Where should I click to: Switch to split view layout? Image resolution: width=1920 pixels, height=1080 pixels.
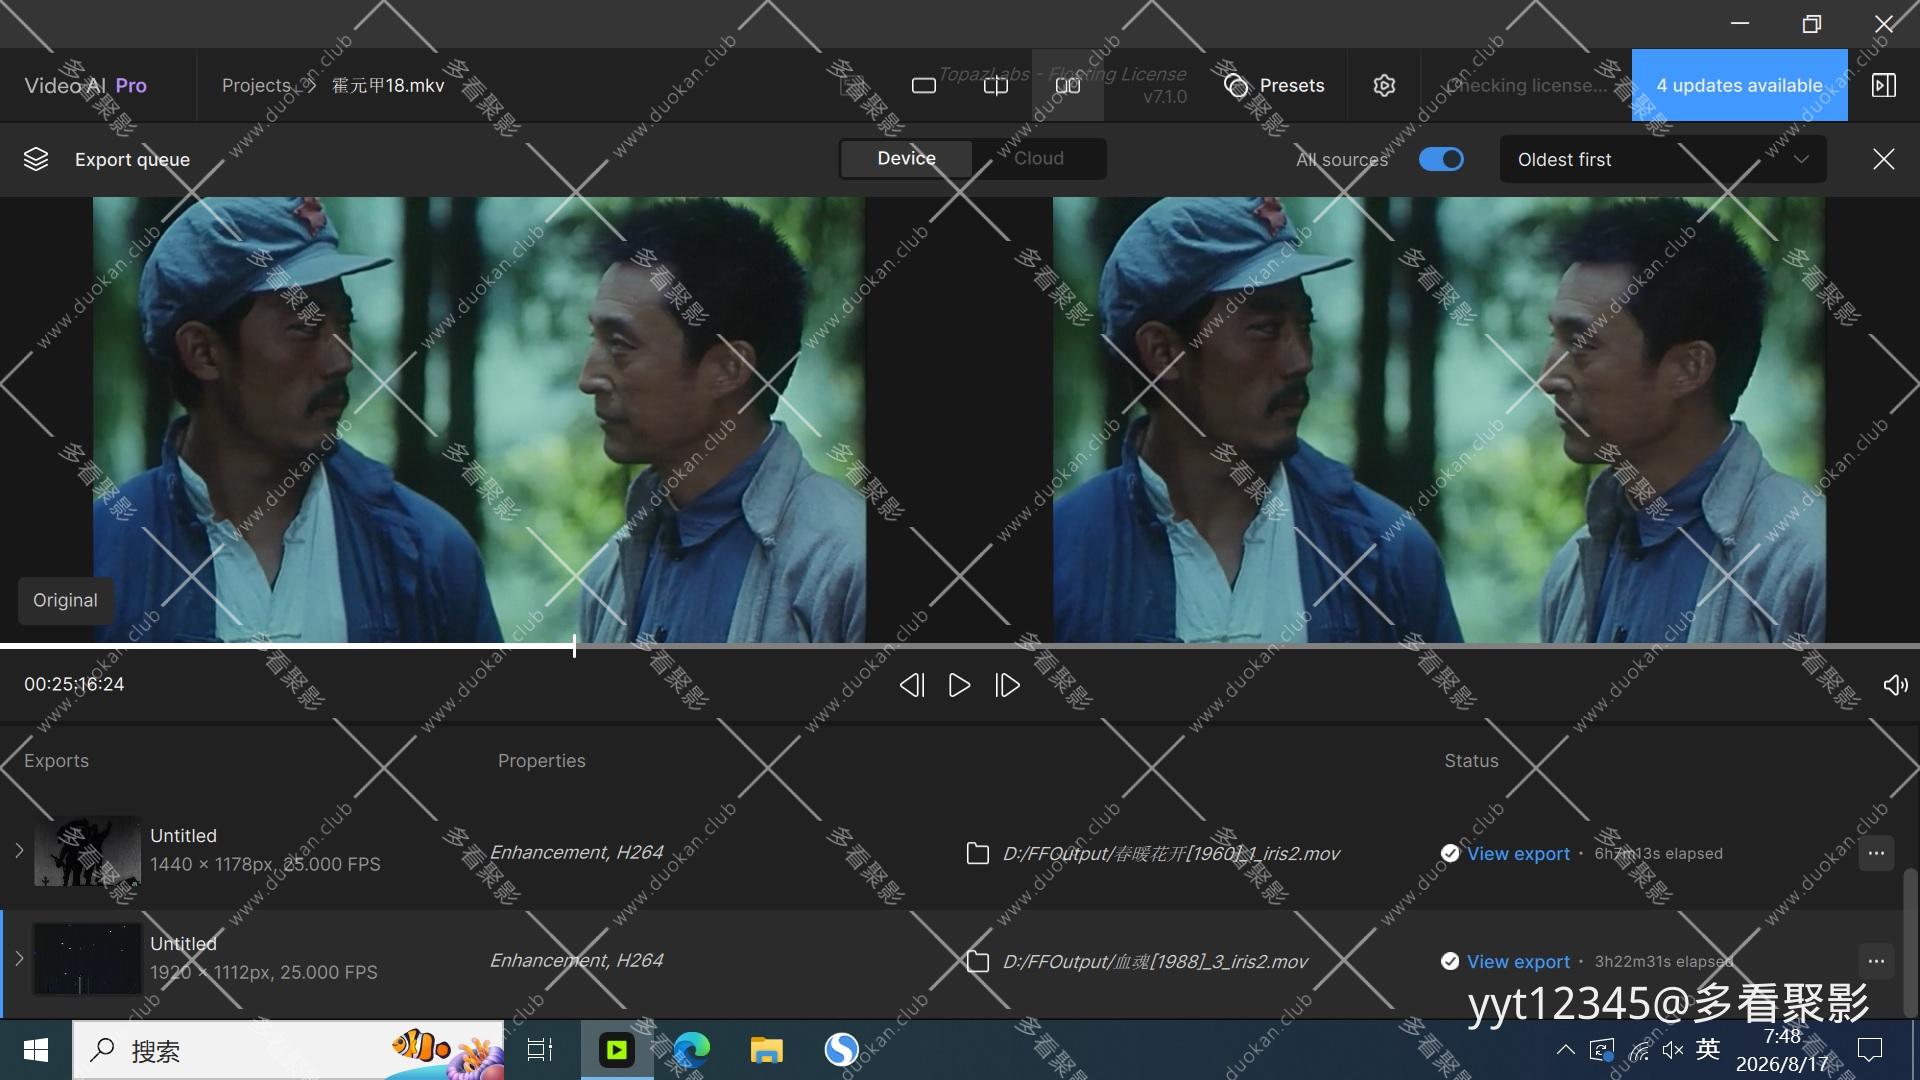click(x=996, y=86)
